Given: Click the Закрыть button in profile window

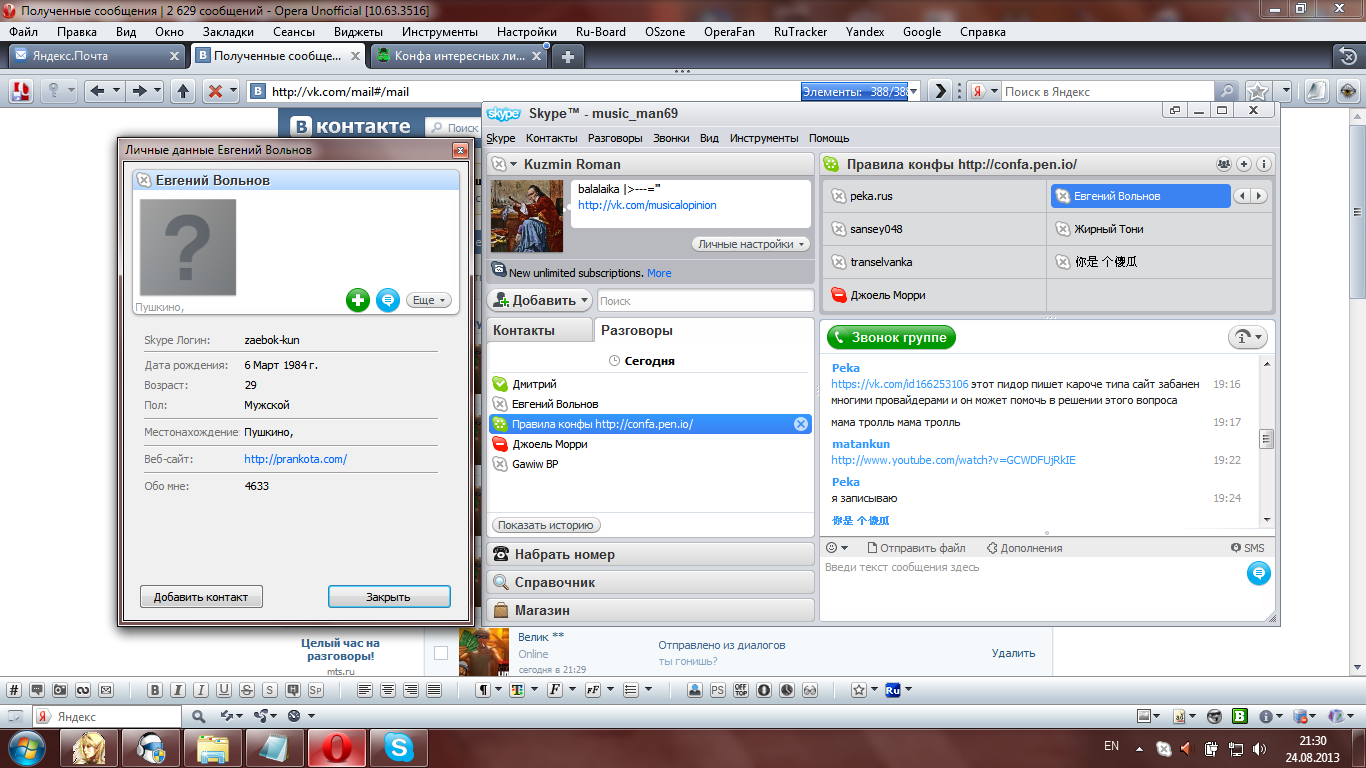Looking at the screenshot, I should pos(389,597).
